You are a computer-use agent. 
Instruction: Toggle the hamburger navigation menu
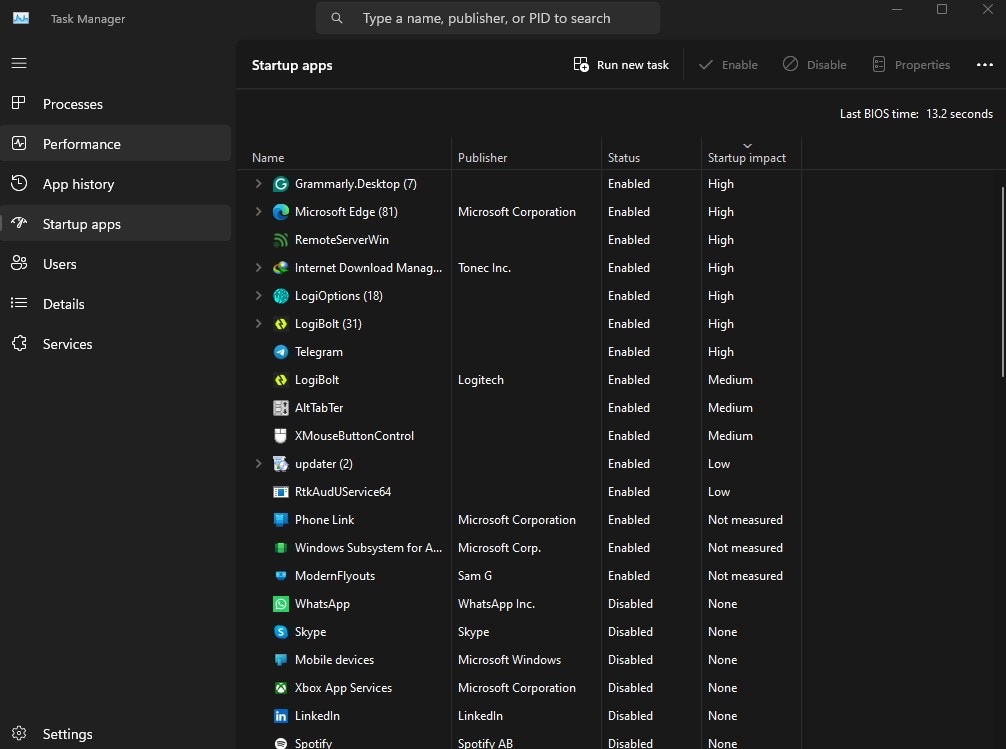point(19,63)
